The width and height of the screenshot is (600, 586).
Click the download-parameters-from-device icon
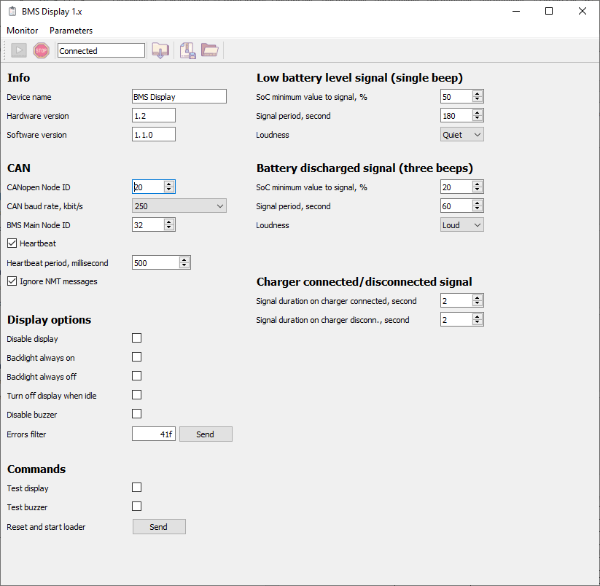pyautogui.click(x=160, y=51)
